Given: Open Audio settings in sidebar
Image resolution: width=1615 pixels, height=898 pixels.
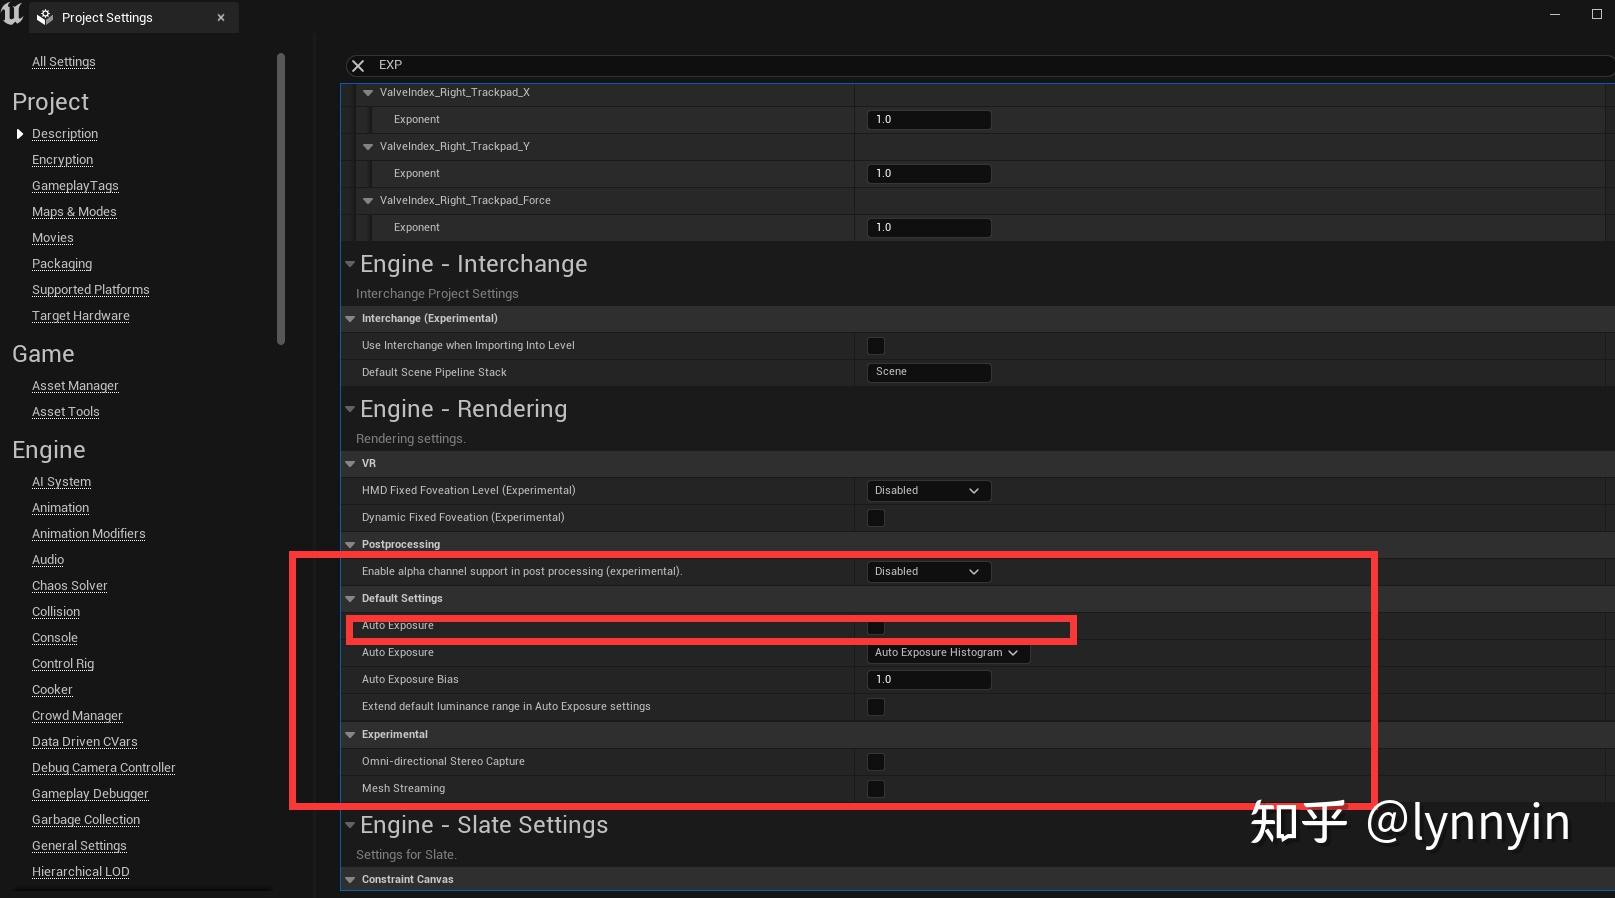Looking at the screenshot, I should pos(48,560).
